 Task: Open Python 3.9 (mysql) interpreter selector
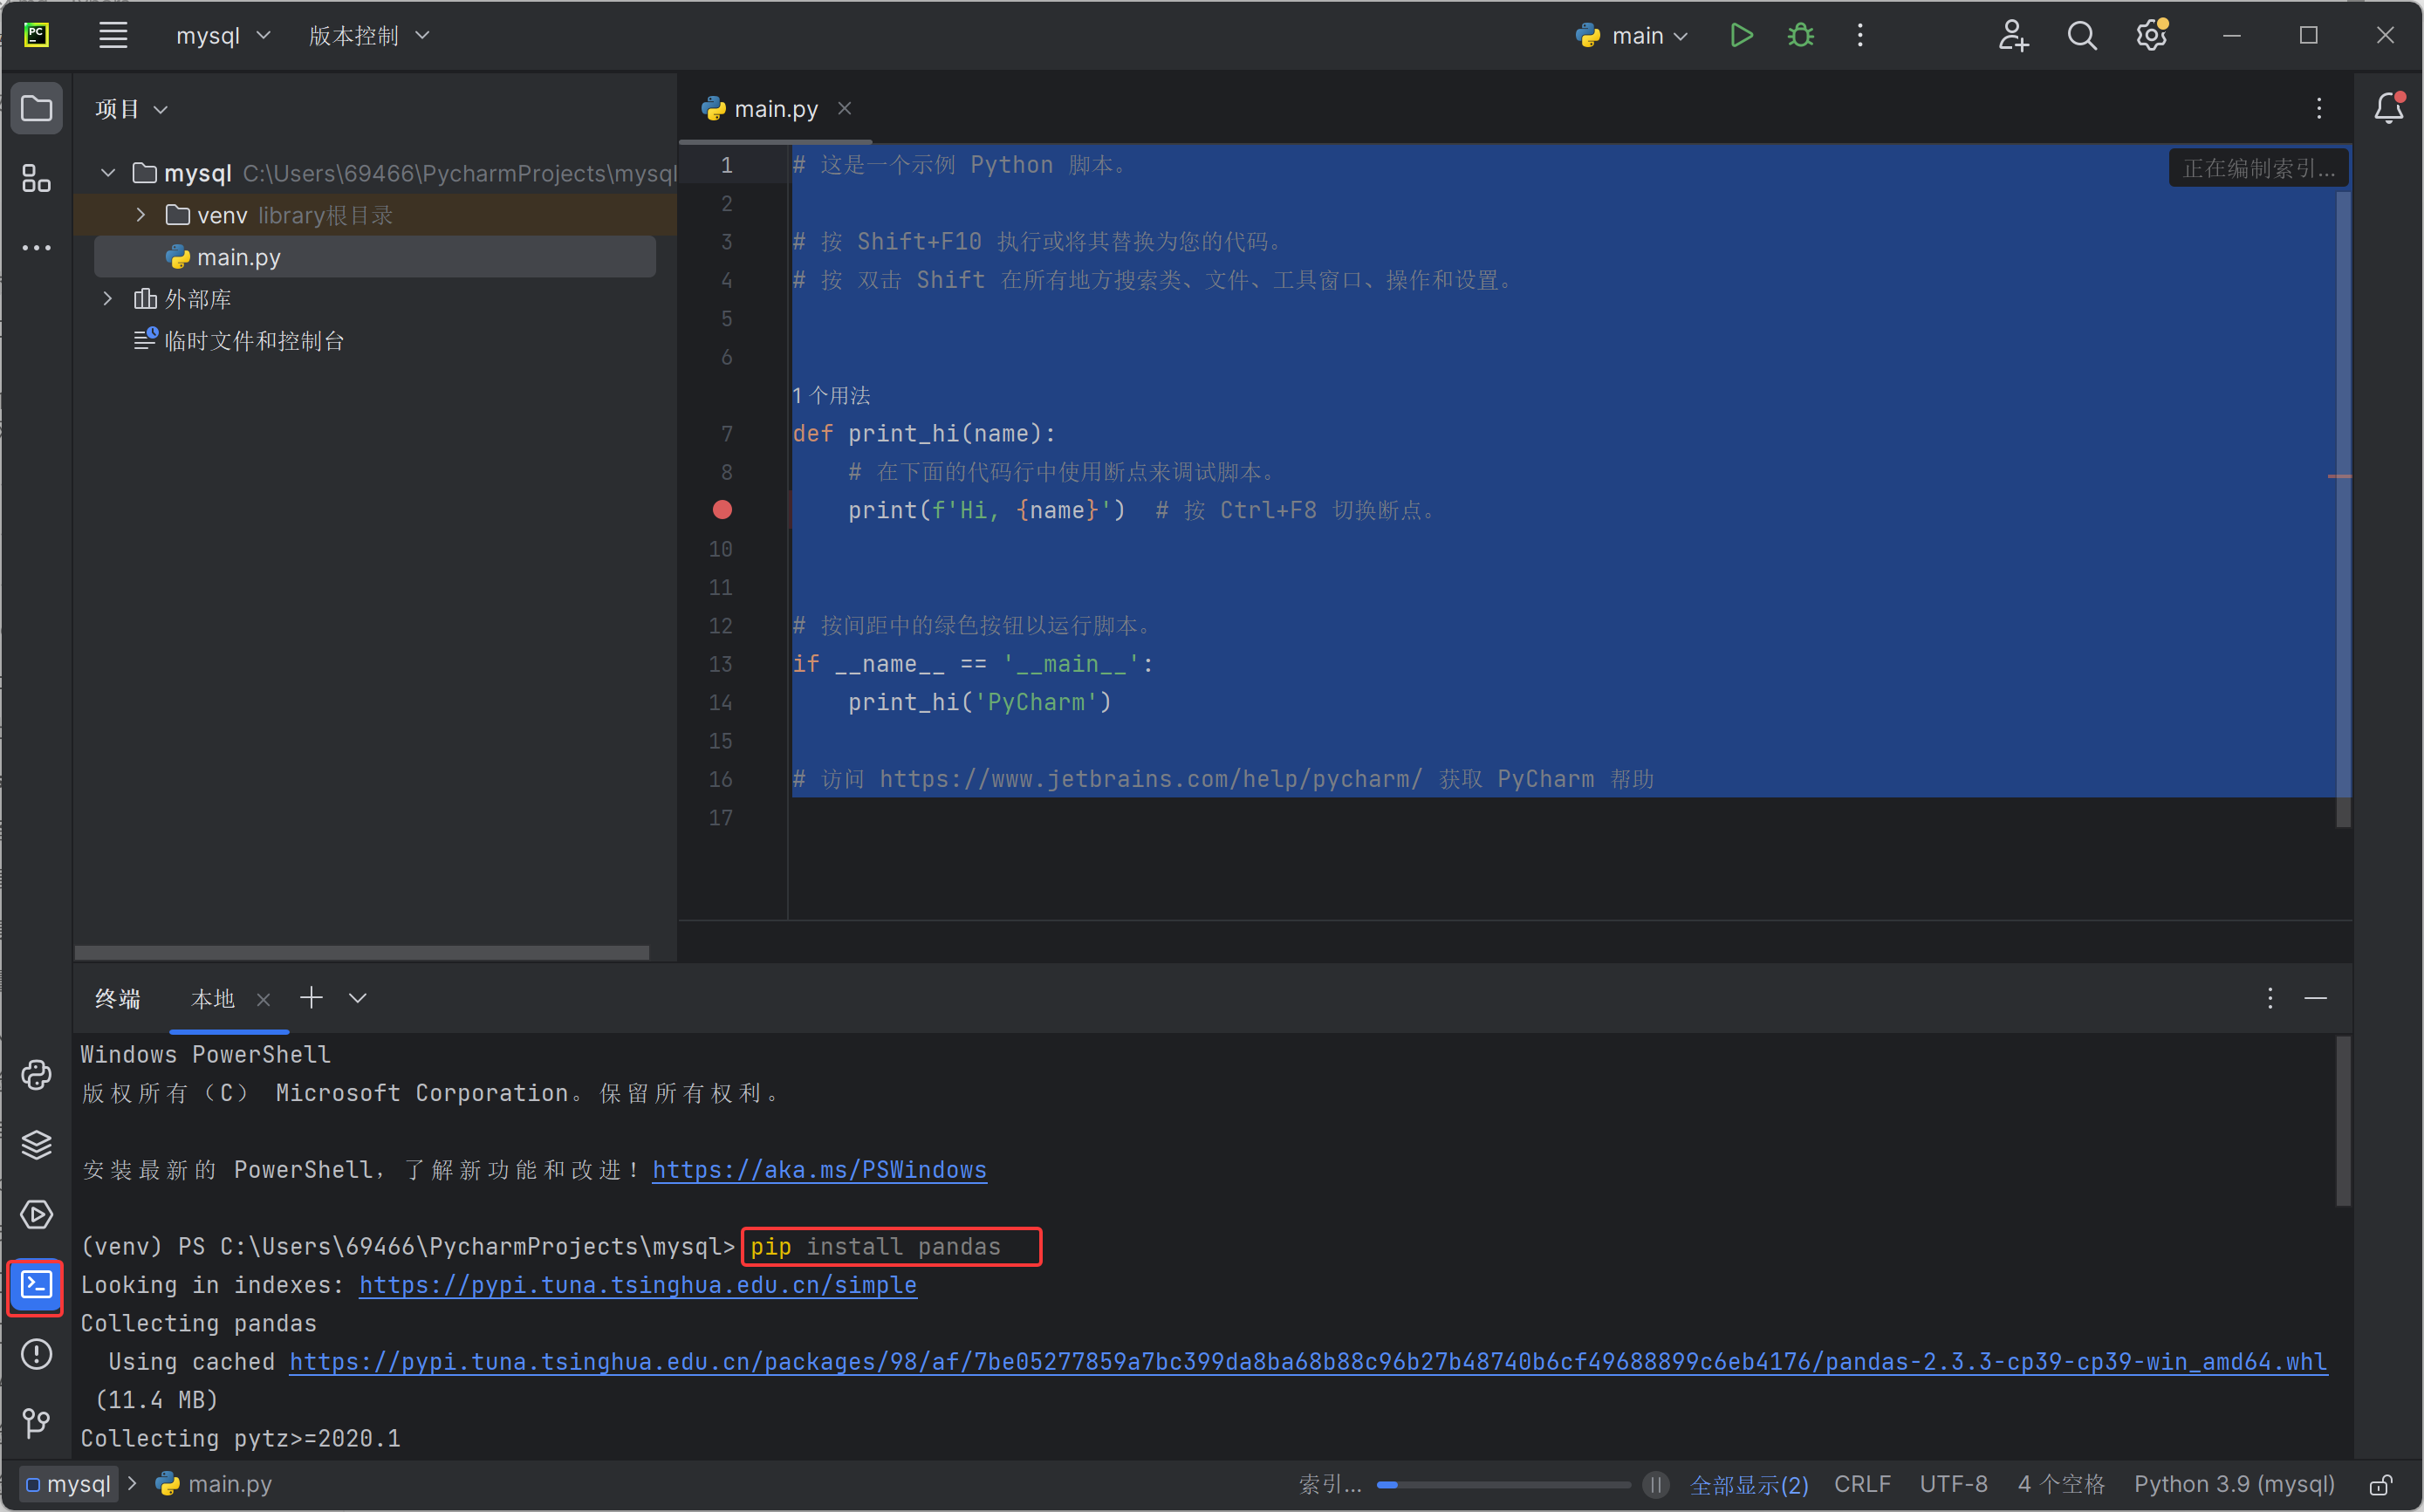[x=2234, y=1485]
